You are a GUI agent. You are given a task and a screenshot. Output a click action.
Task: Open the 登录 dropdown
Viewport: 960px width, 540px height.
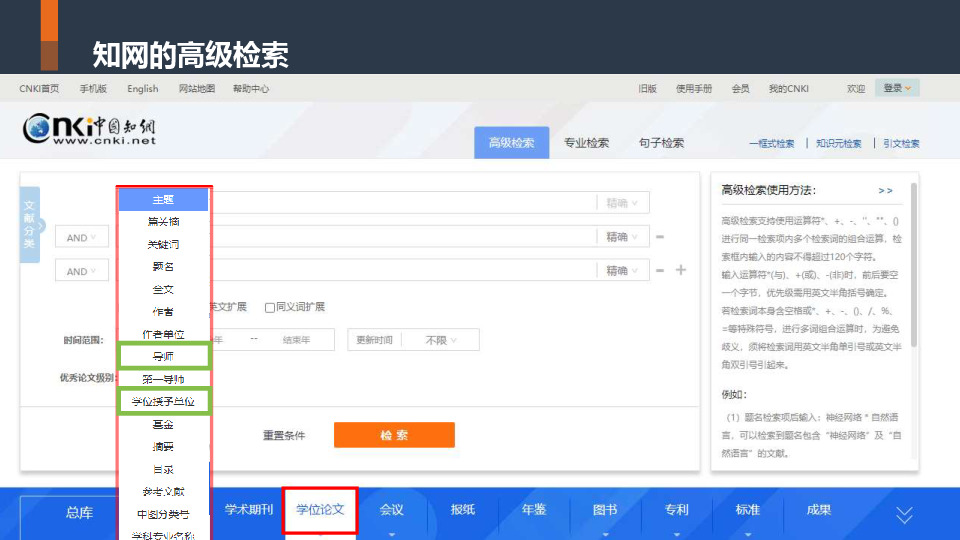897,88
